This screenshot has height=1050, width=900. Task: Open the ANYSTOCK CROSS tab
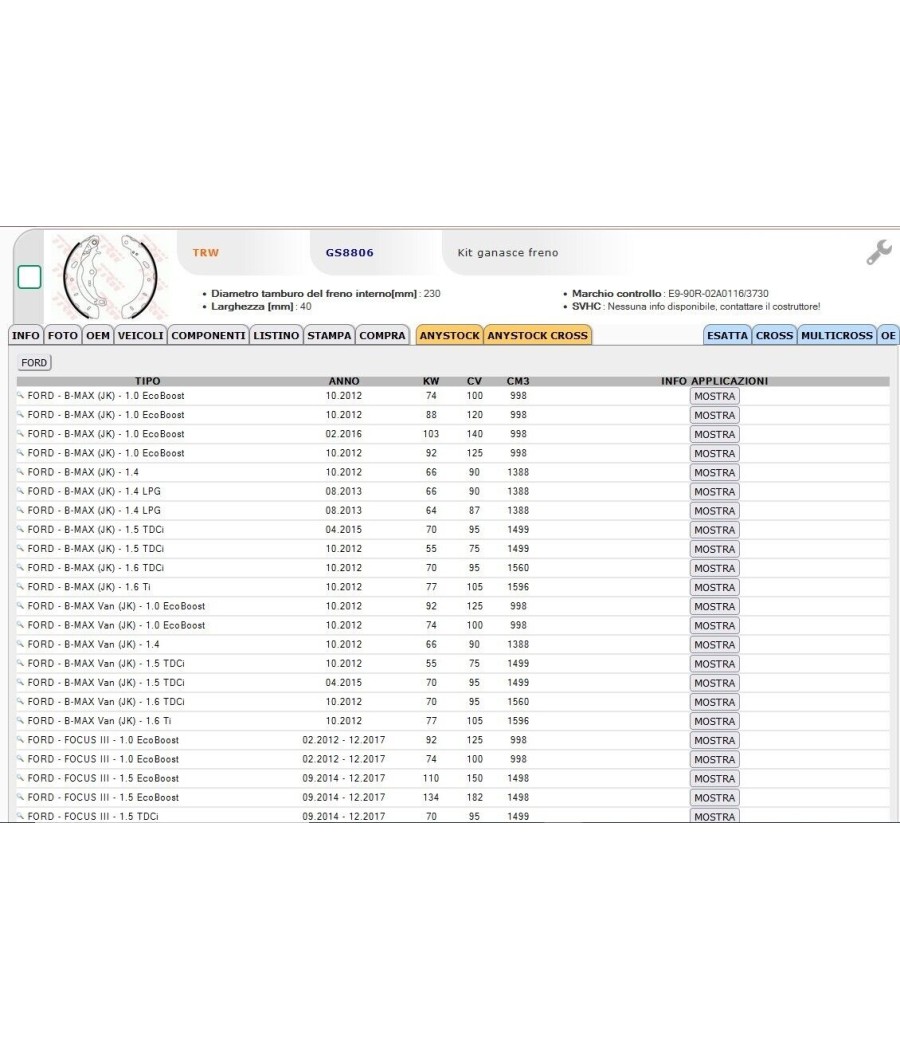pos(538,335)
